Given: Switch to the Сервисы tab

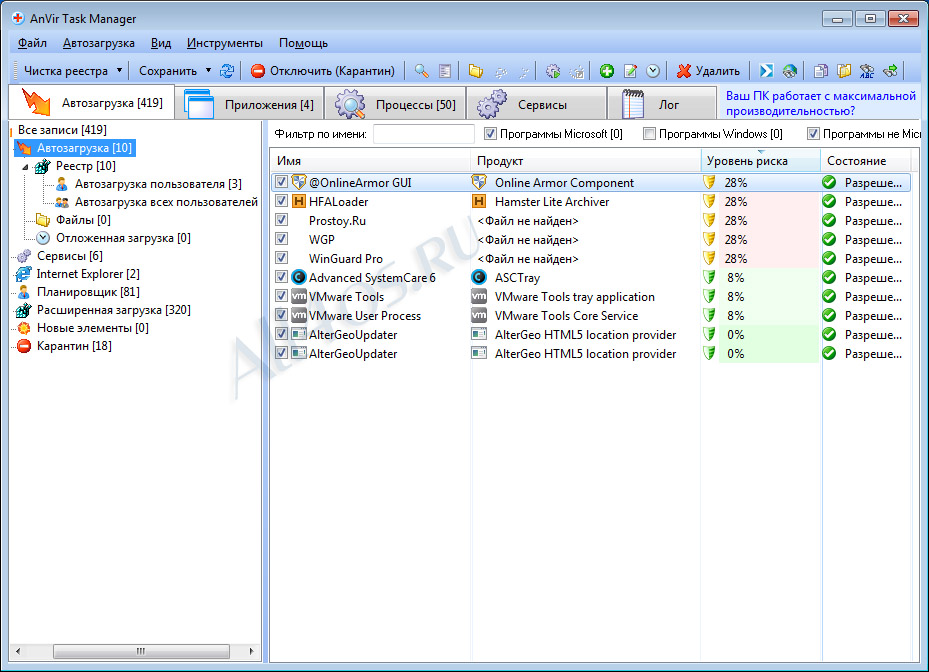Looking at the screenshot, I should 536,104.
